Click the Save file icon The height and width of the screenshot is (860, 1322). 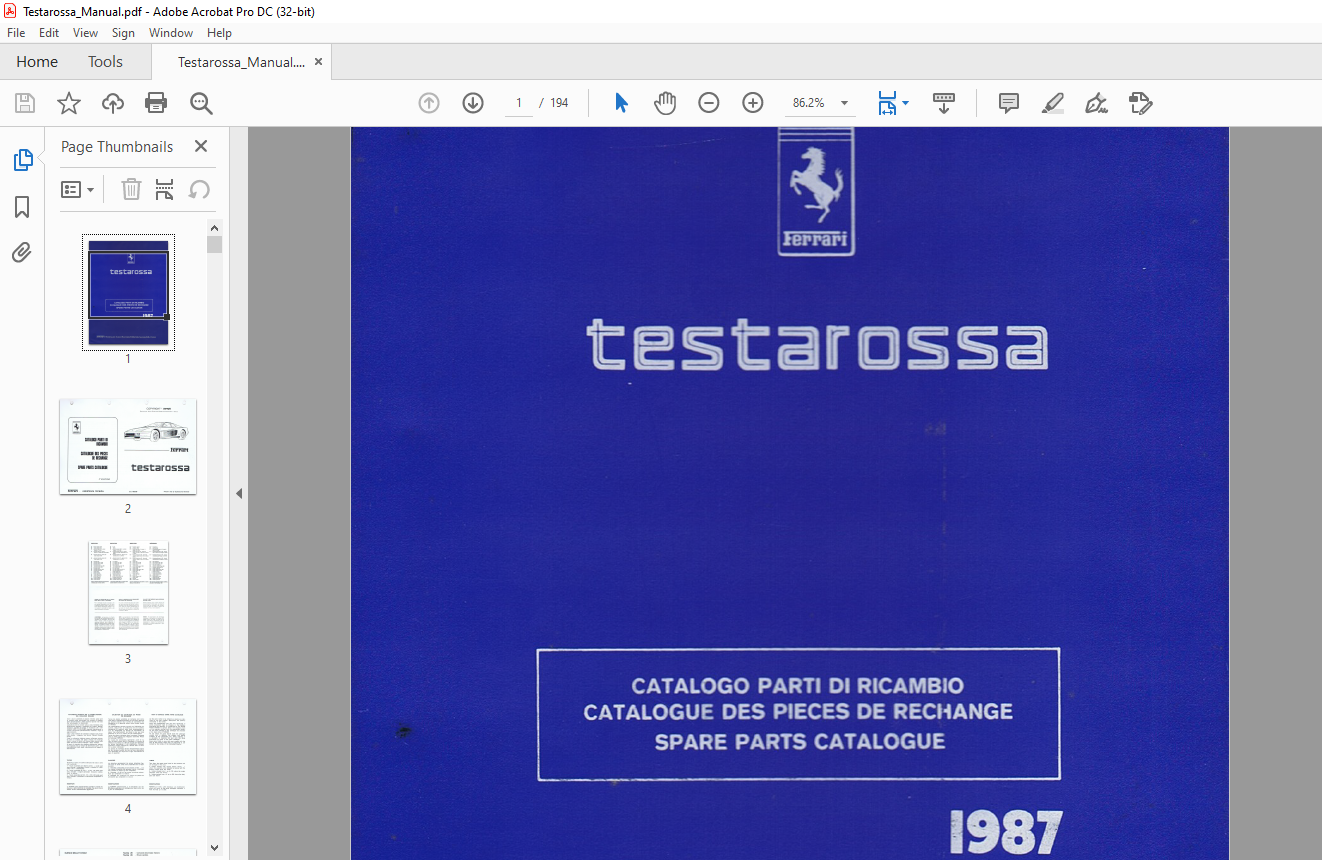click(x=24, y=103)
